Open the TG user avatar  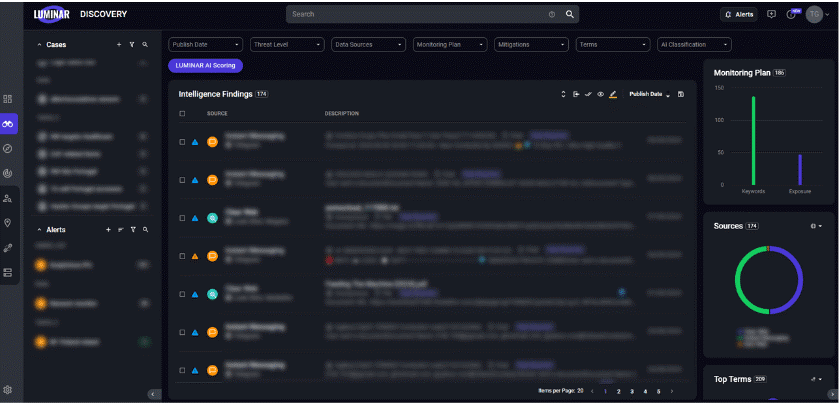click(x=814, y=14)
